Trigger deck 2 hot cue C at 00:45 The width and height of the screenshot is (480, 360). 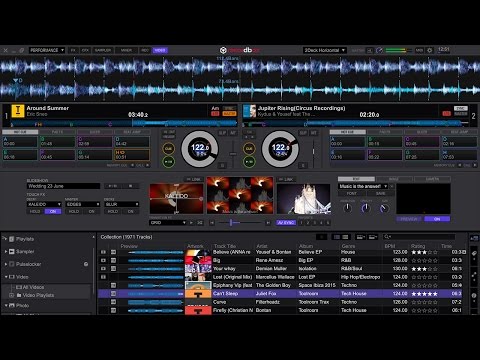coord(422,142)
